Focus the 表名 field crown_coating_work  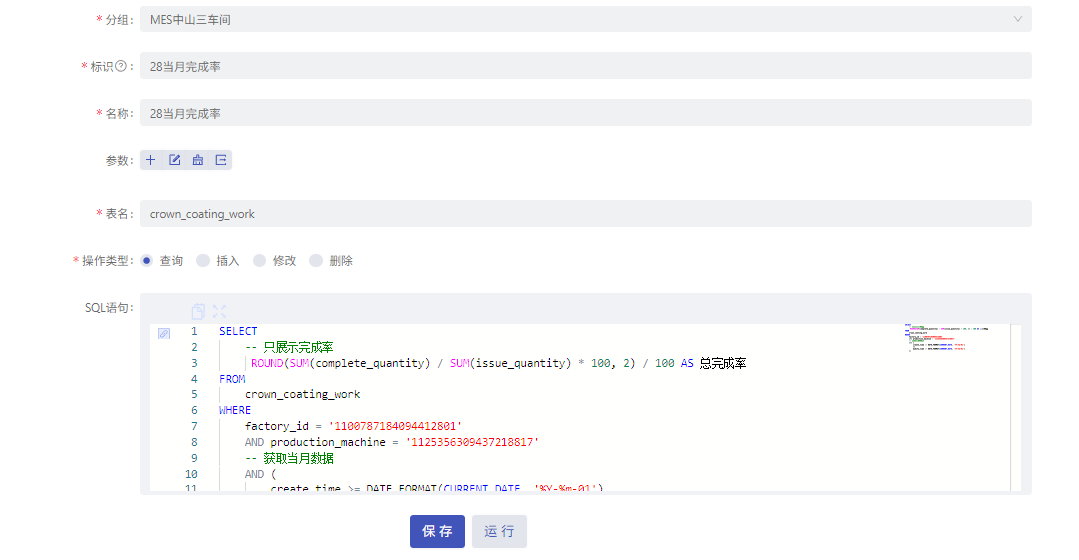coord(586,213)
